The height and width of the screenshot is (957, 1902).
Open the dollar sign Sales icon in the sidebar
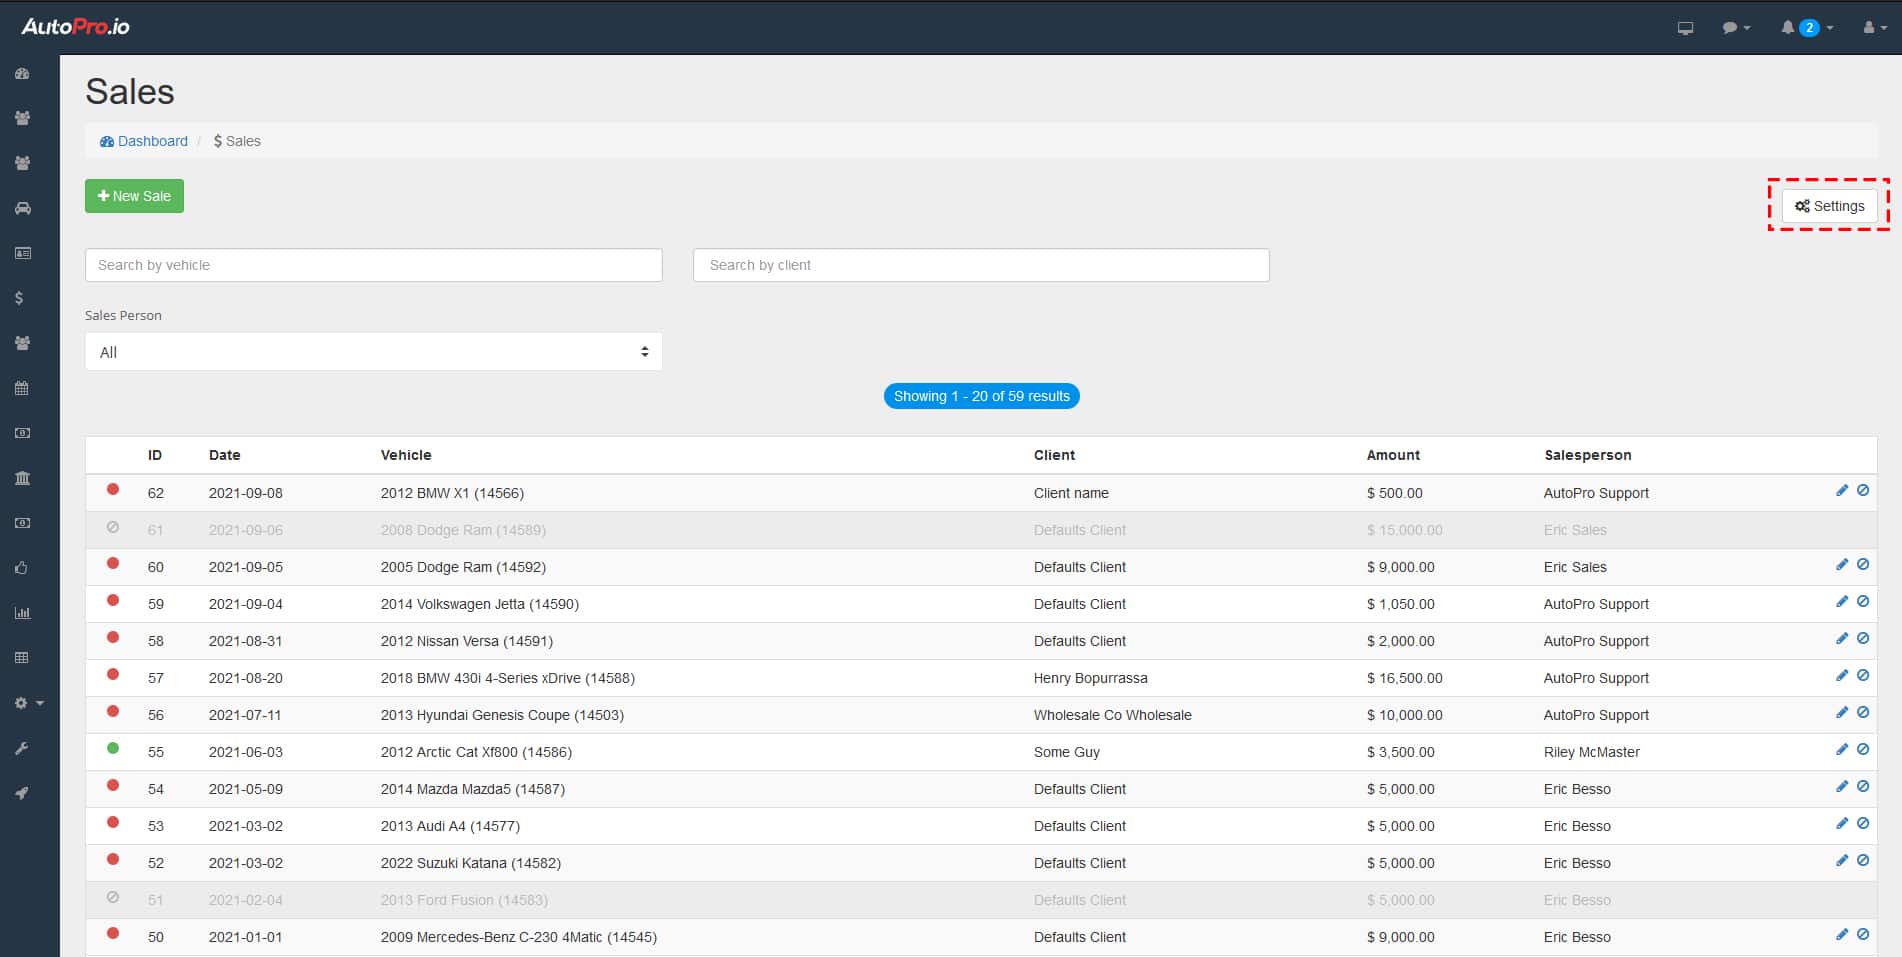coord(19,298)
